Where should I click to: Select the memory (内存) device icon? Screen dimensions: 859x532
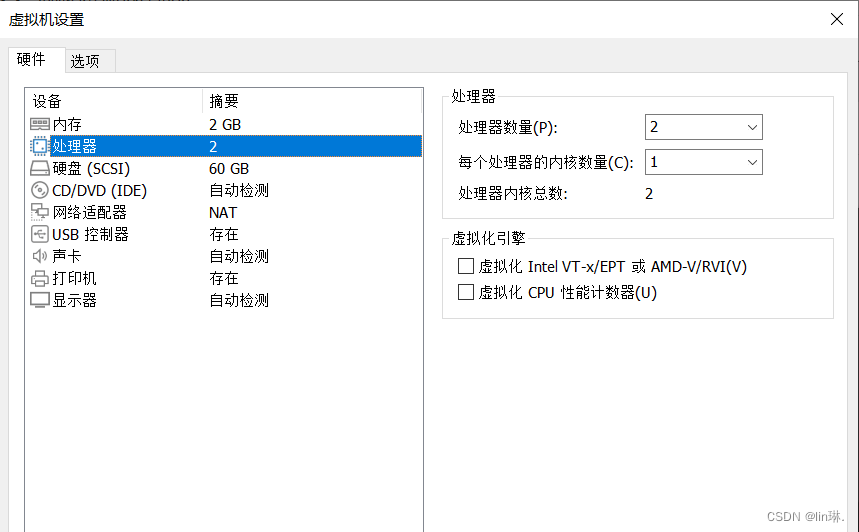(40, 124)
